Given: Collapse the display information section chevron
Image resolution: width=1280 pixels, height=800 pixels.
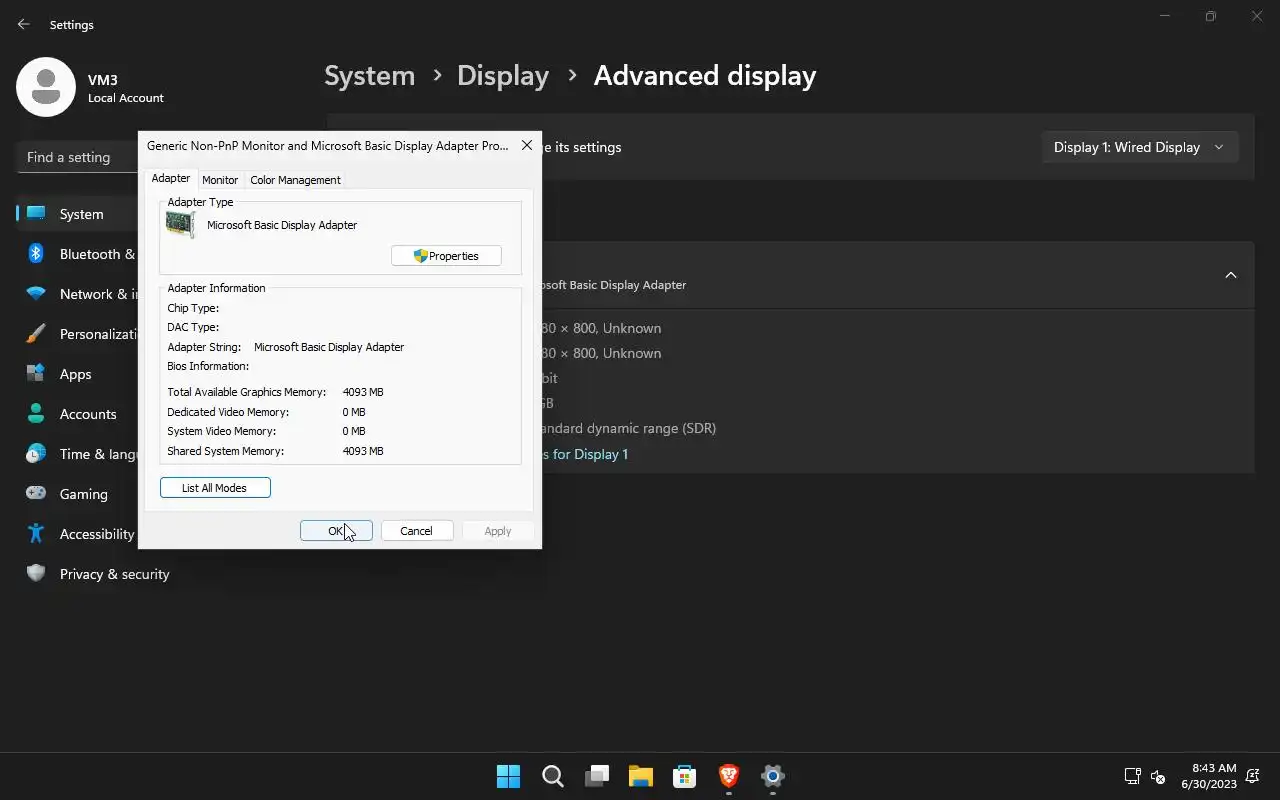Looking at the screenshot, I should coord(1231,275).
